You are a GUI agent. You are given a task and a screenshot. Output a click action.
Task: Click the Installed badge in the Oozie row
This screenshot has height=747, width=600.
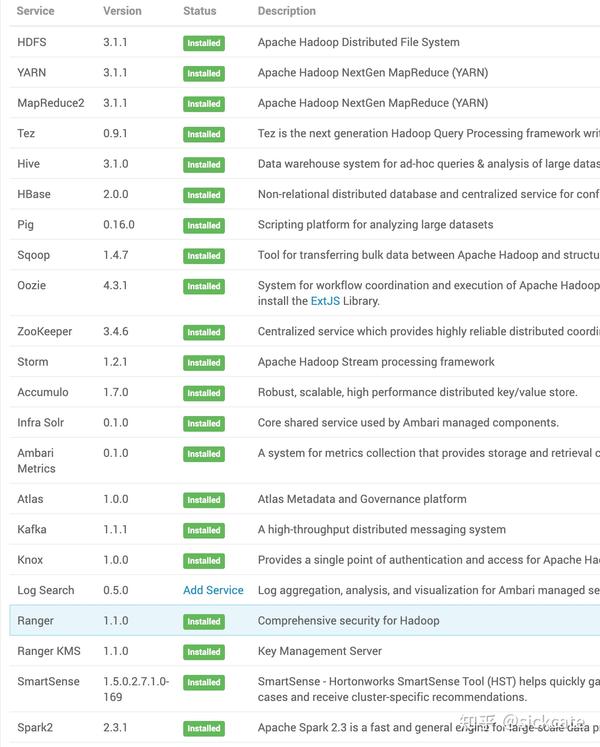pos(203,287)
